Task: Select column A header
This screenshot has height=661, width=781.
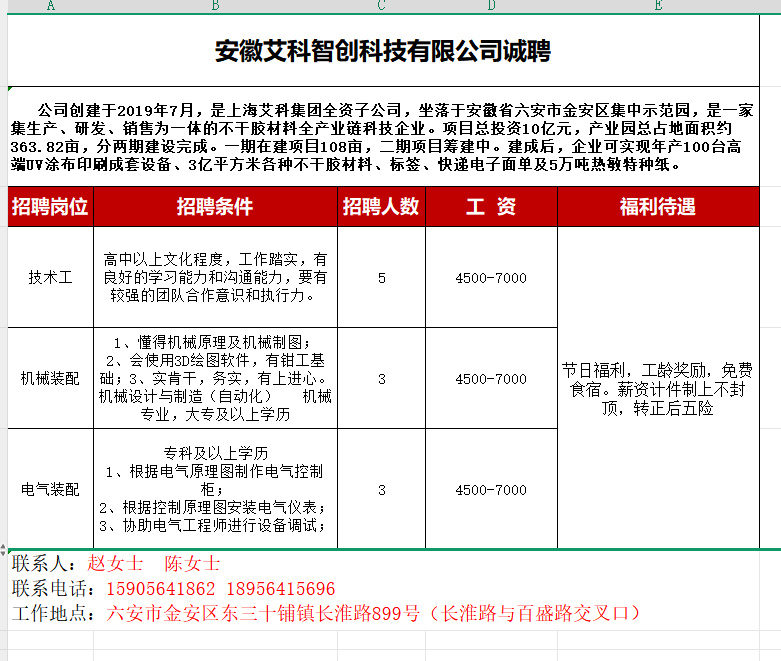Action: (x=50, y=6)
